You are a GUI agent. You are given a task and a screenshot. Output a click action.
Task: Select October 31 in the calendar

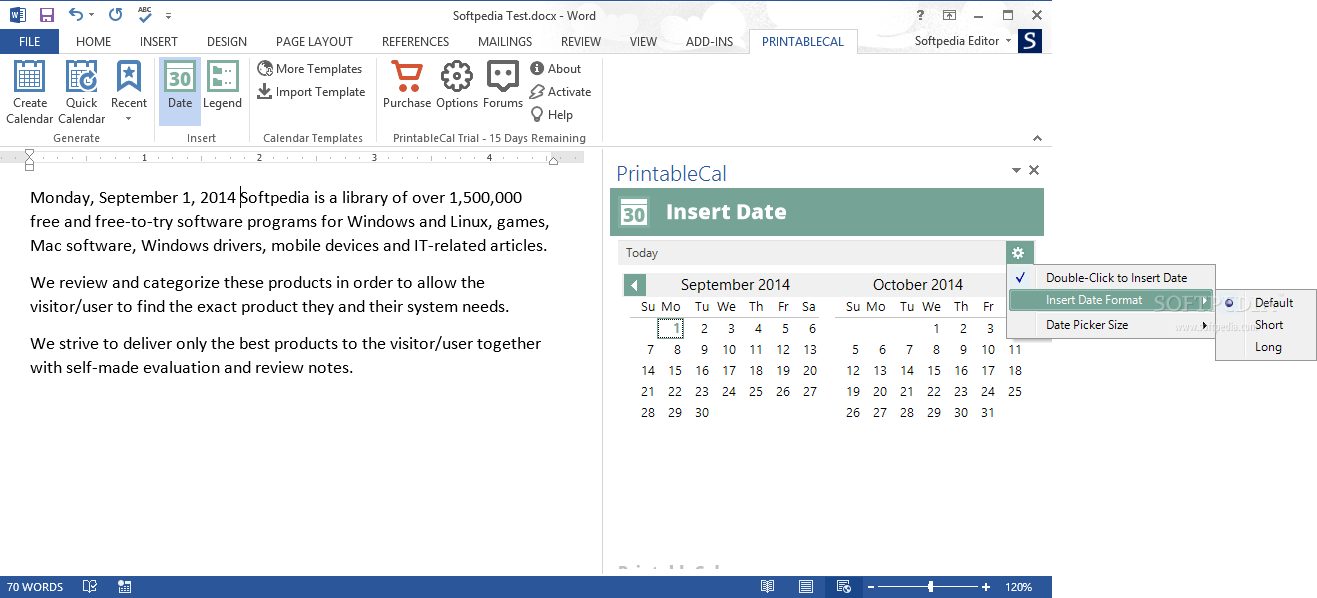click(x=988, y=413)
